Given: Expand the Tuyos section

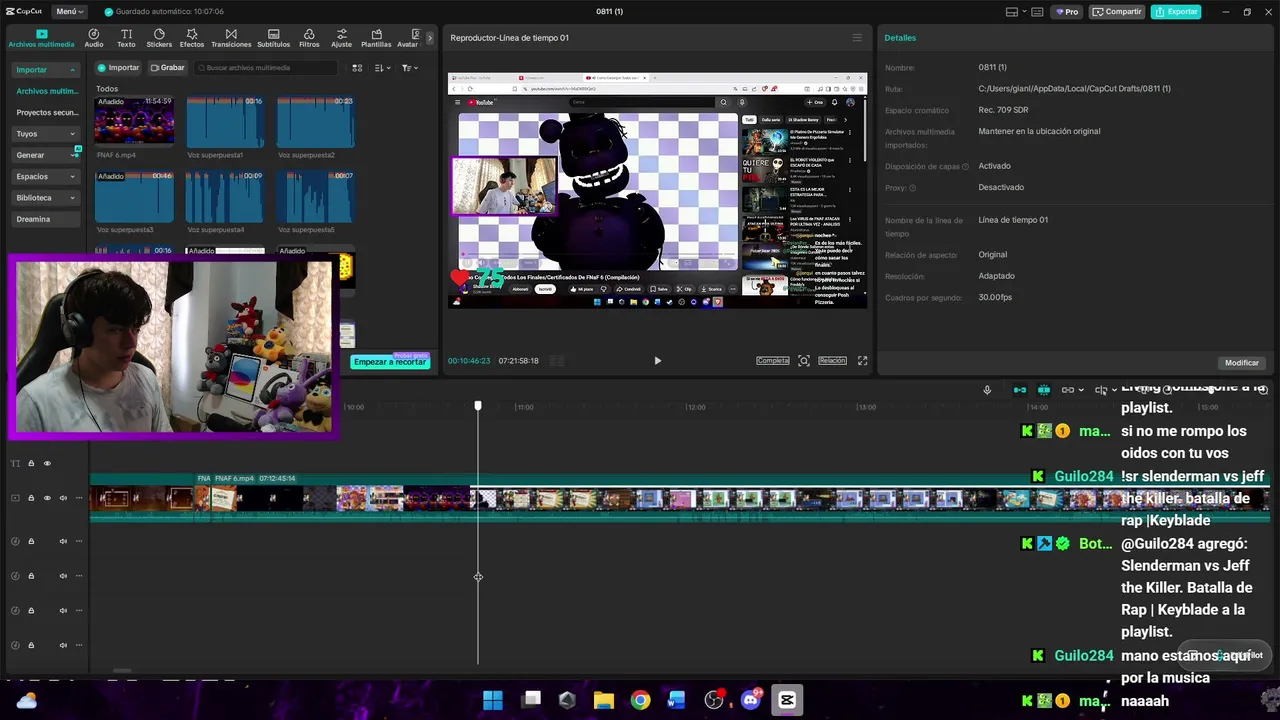Looking at the screenshot, I should pyautogui.click(x=46, y=134).
